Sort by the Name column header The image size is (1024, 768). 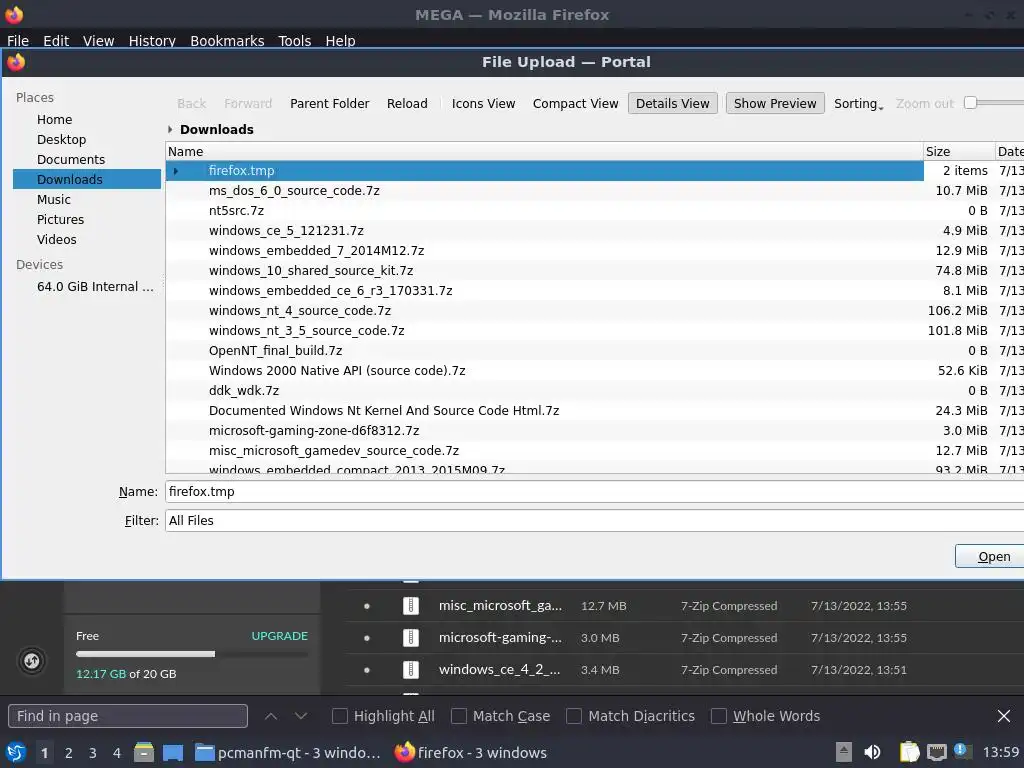pos(545,152)
